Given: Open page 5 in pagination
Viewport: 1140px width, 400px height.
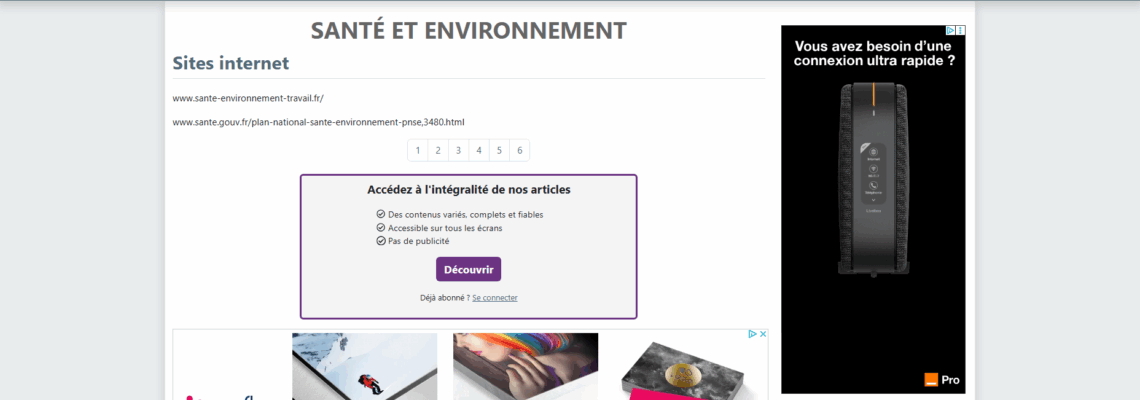Looking at the screenshot, I should coord(499,150).
